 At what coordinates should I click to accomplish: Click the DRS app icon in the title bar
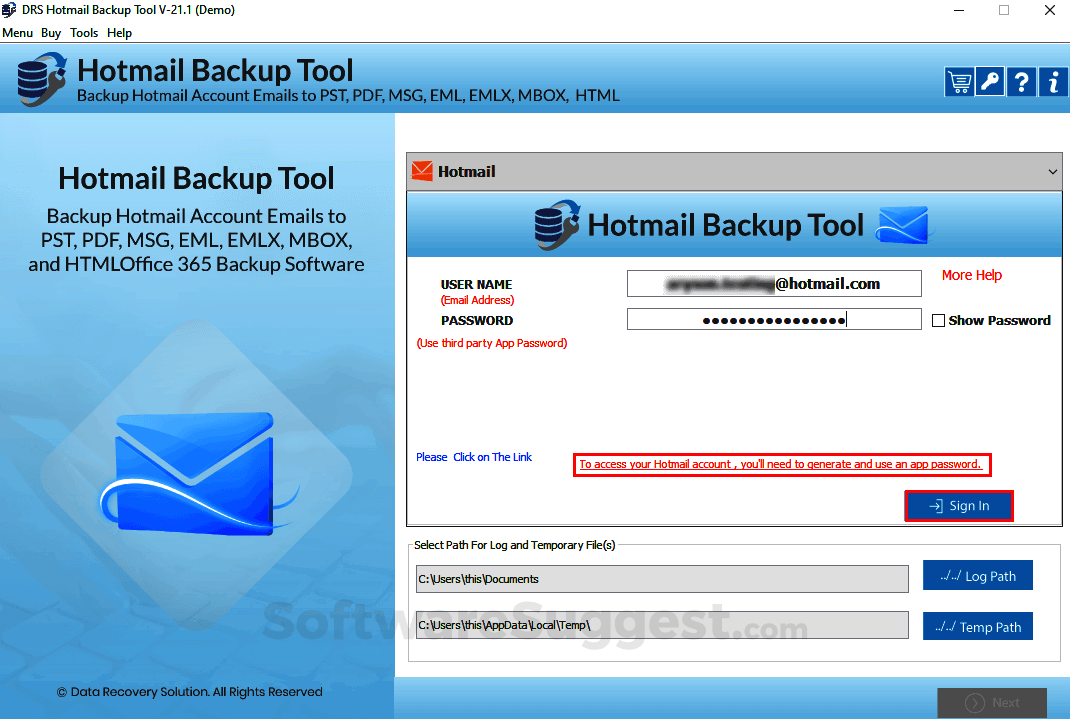(x=10, y=10)
